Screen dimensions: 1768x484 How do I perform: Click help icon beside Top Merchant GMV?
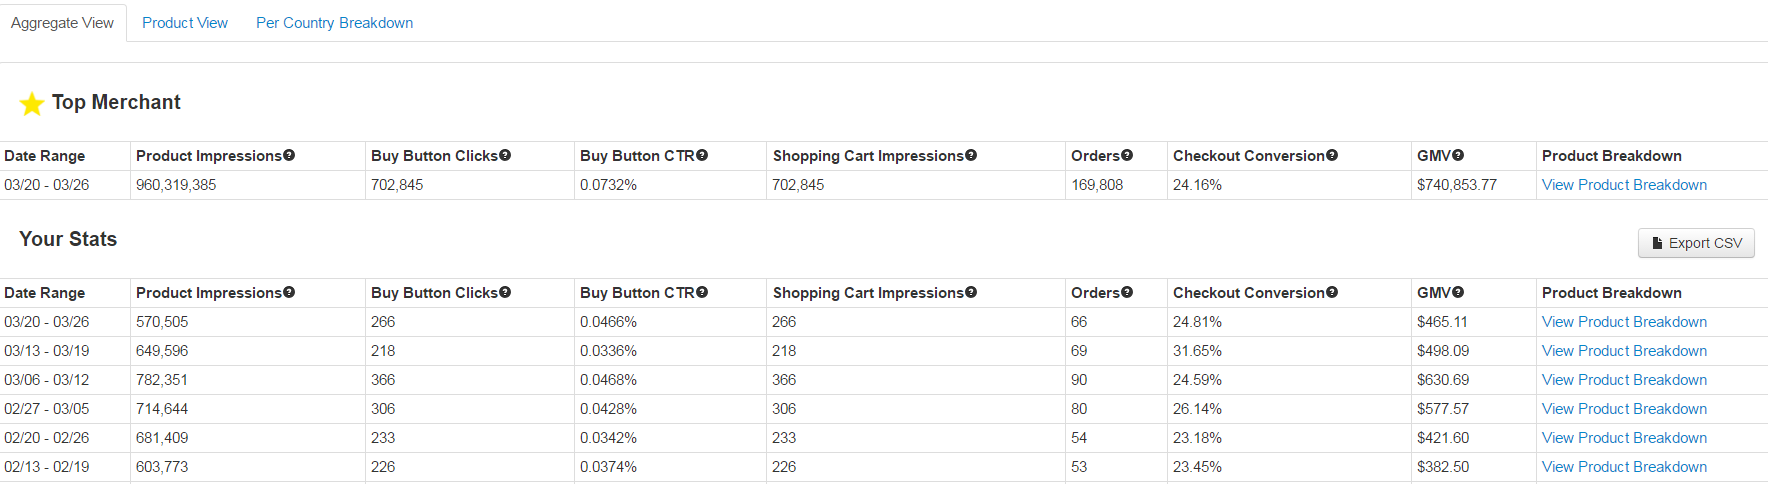coord(1458,155)
